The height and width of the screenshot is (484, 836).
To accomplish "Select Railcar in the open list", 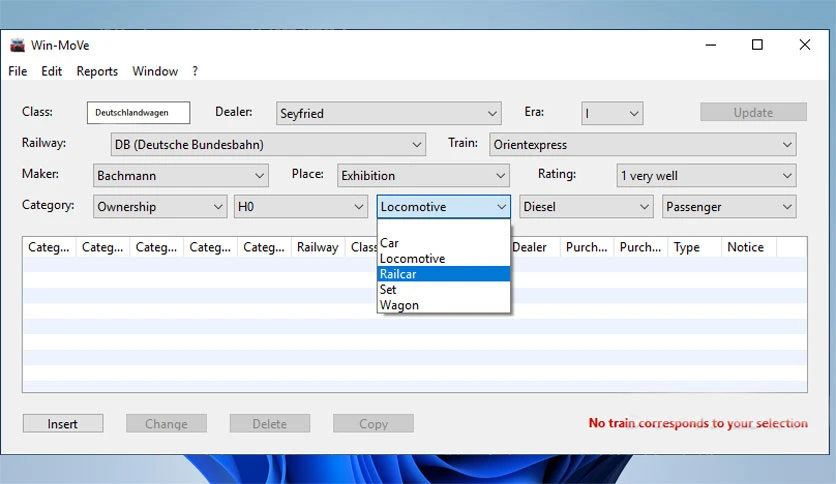I will click(x=444, y=274).
